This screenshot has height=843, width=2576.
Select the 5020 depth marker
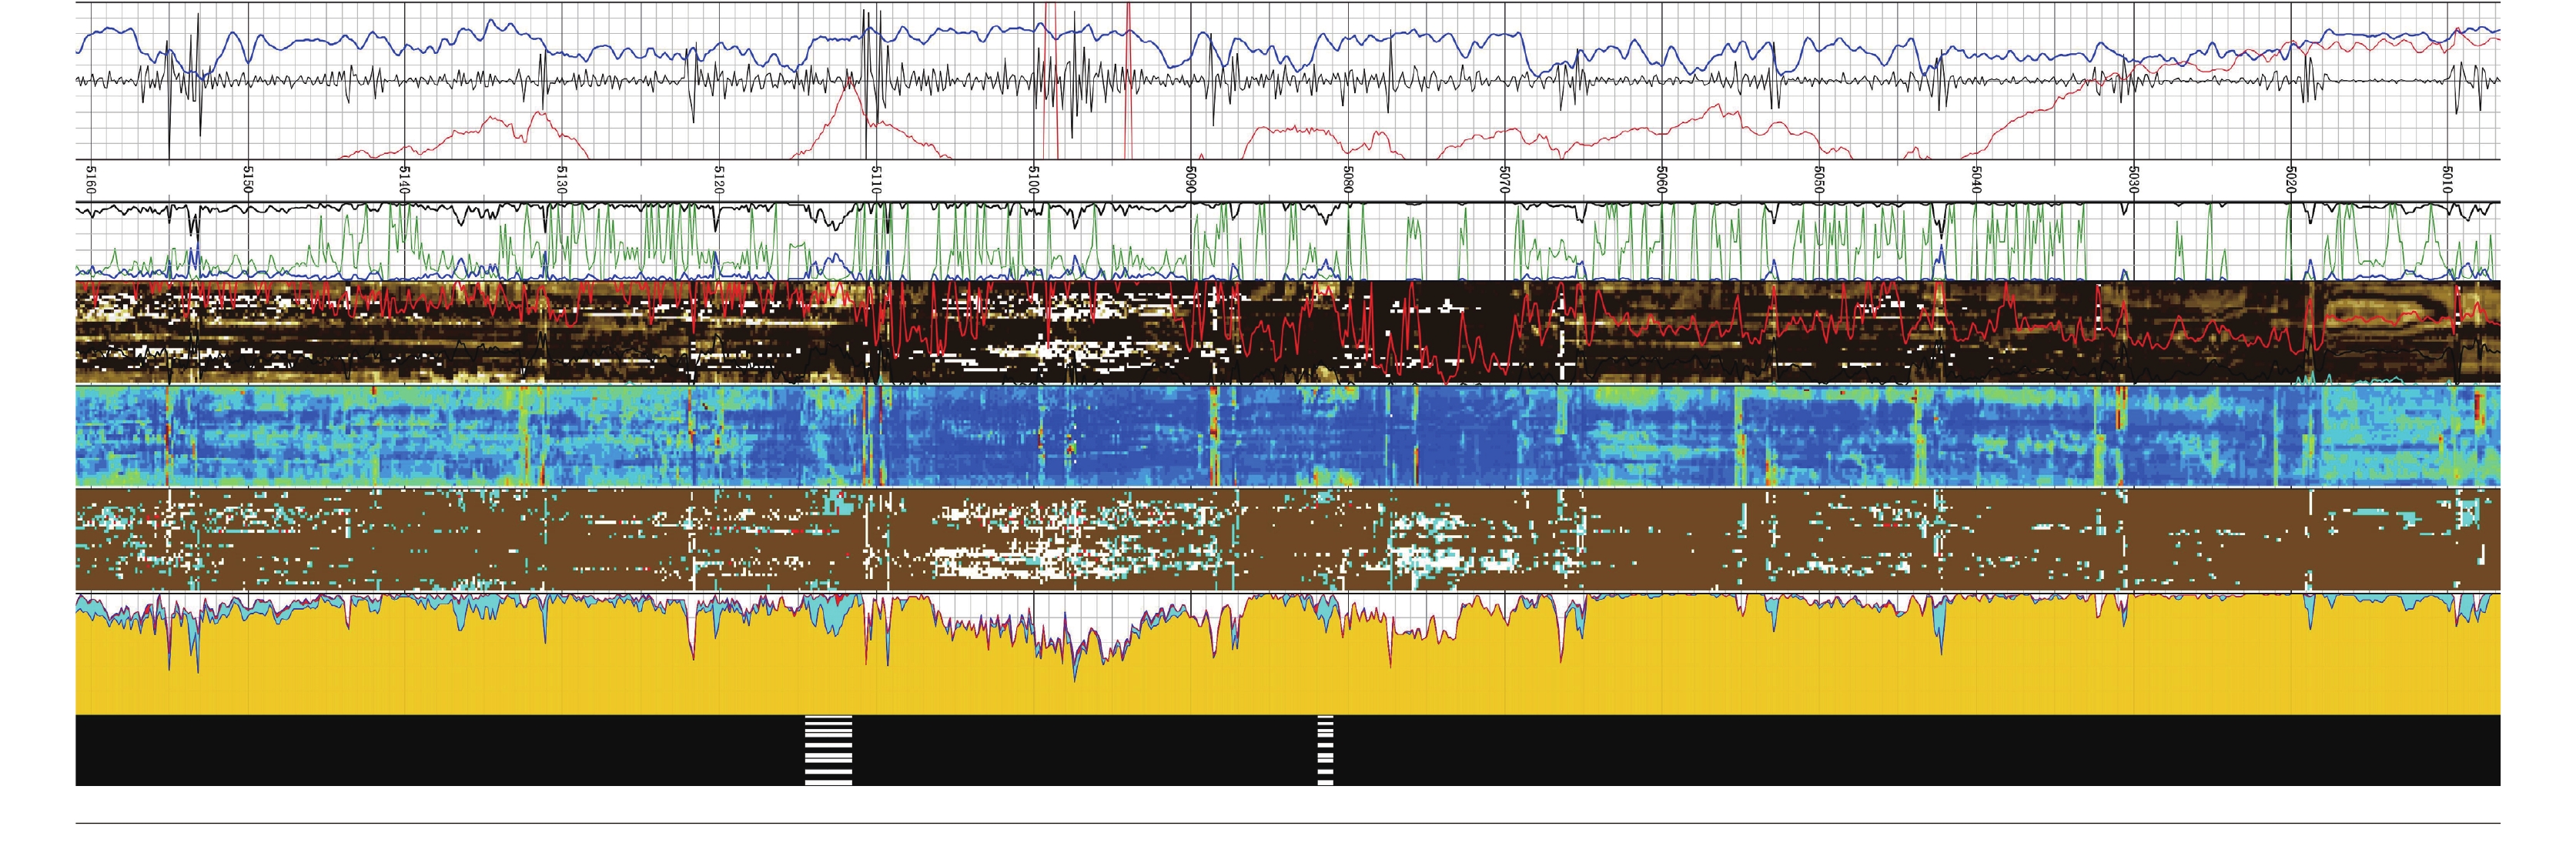[2290, 182]
